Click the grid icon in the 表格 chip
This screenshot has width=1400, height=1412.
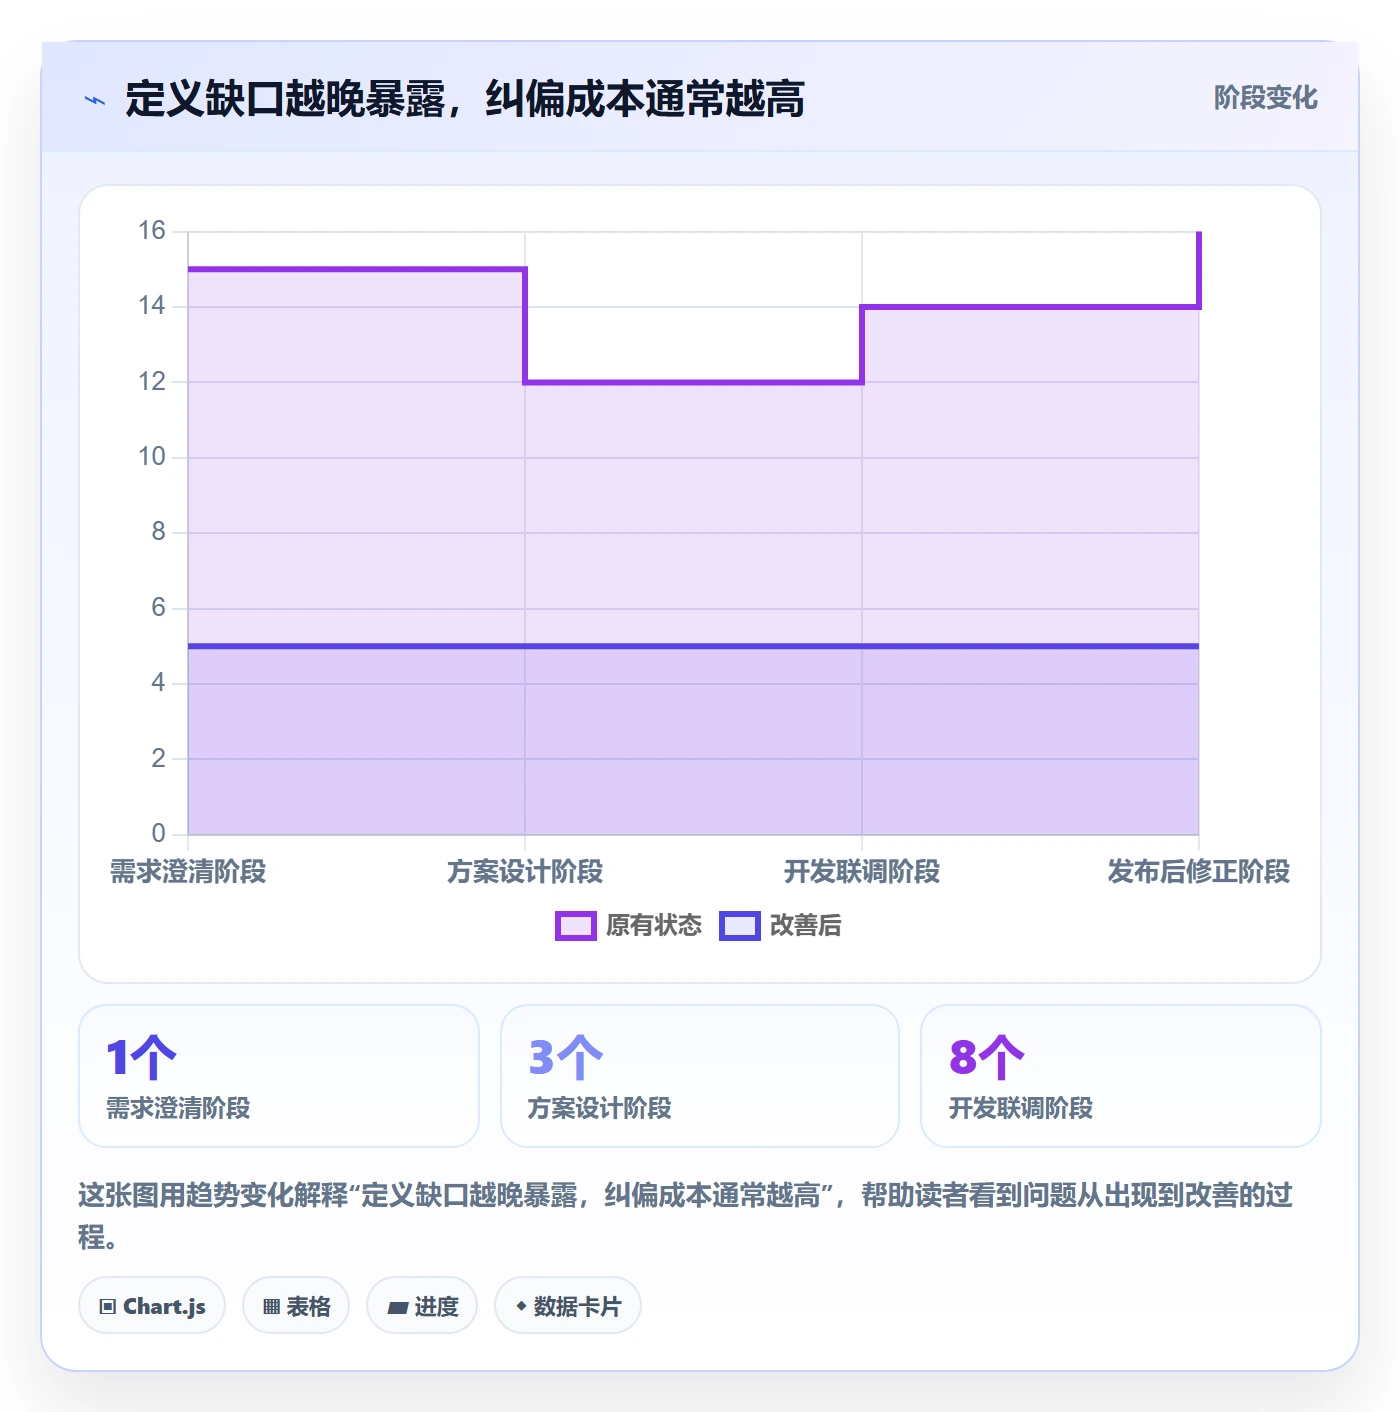(271, 1306)
